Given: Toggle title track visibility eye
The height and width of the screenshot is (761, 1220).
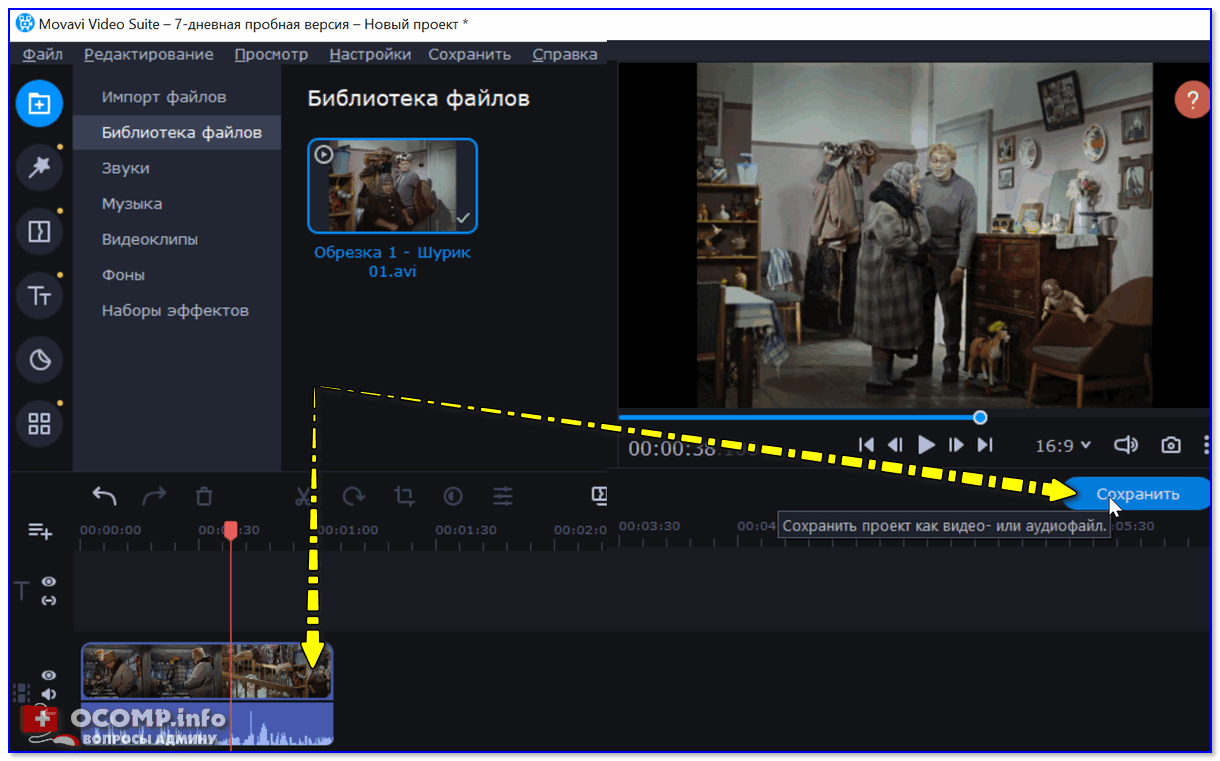Looking at the screenshot, I should [49, 581].
